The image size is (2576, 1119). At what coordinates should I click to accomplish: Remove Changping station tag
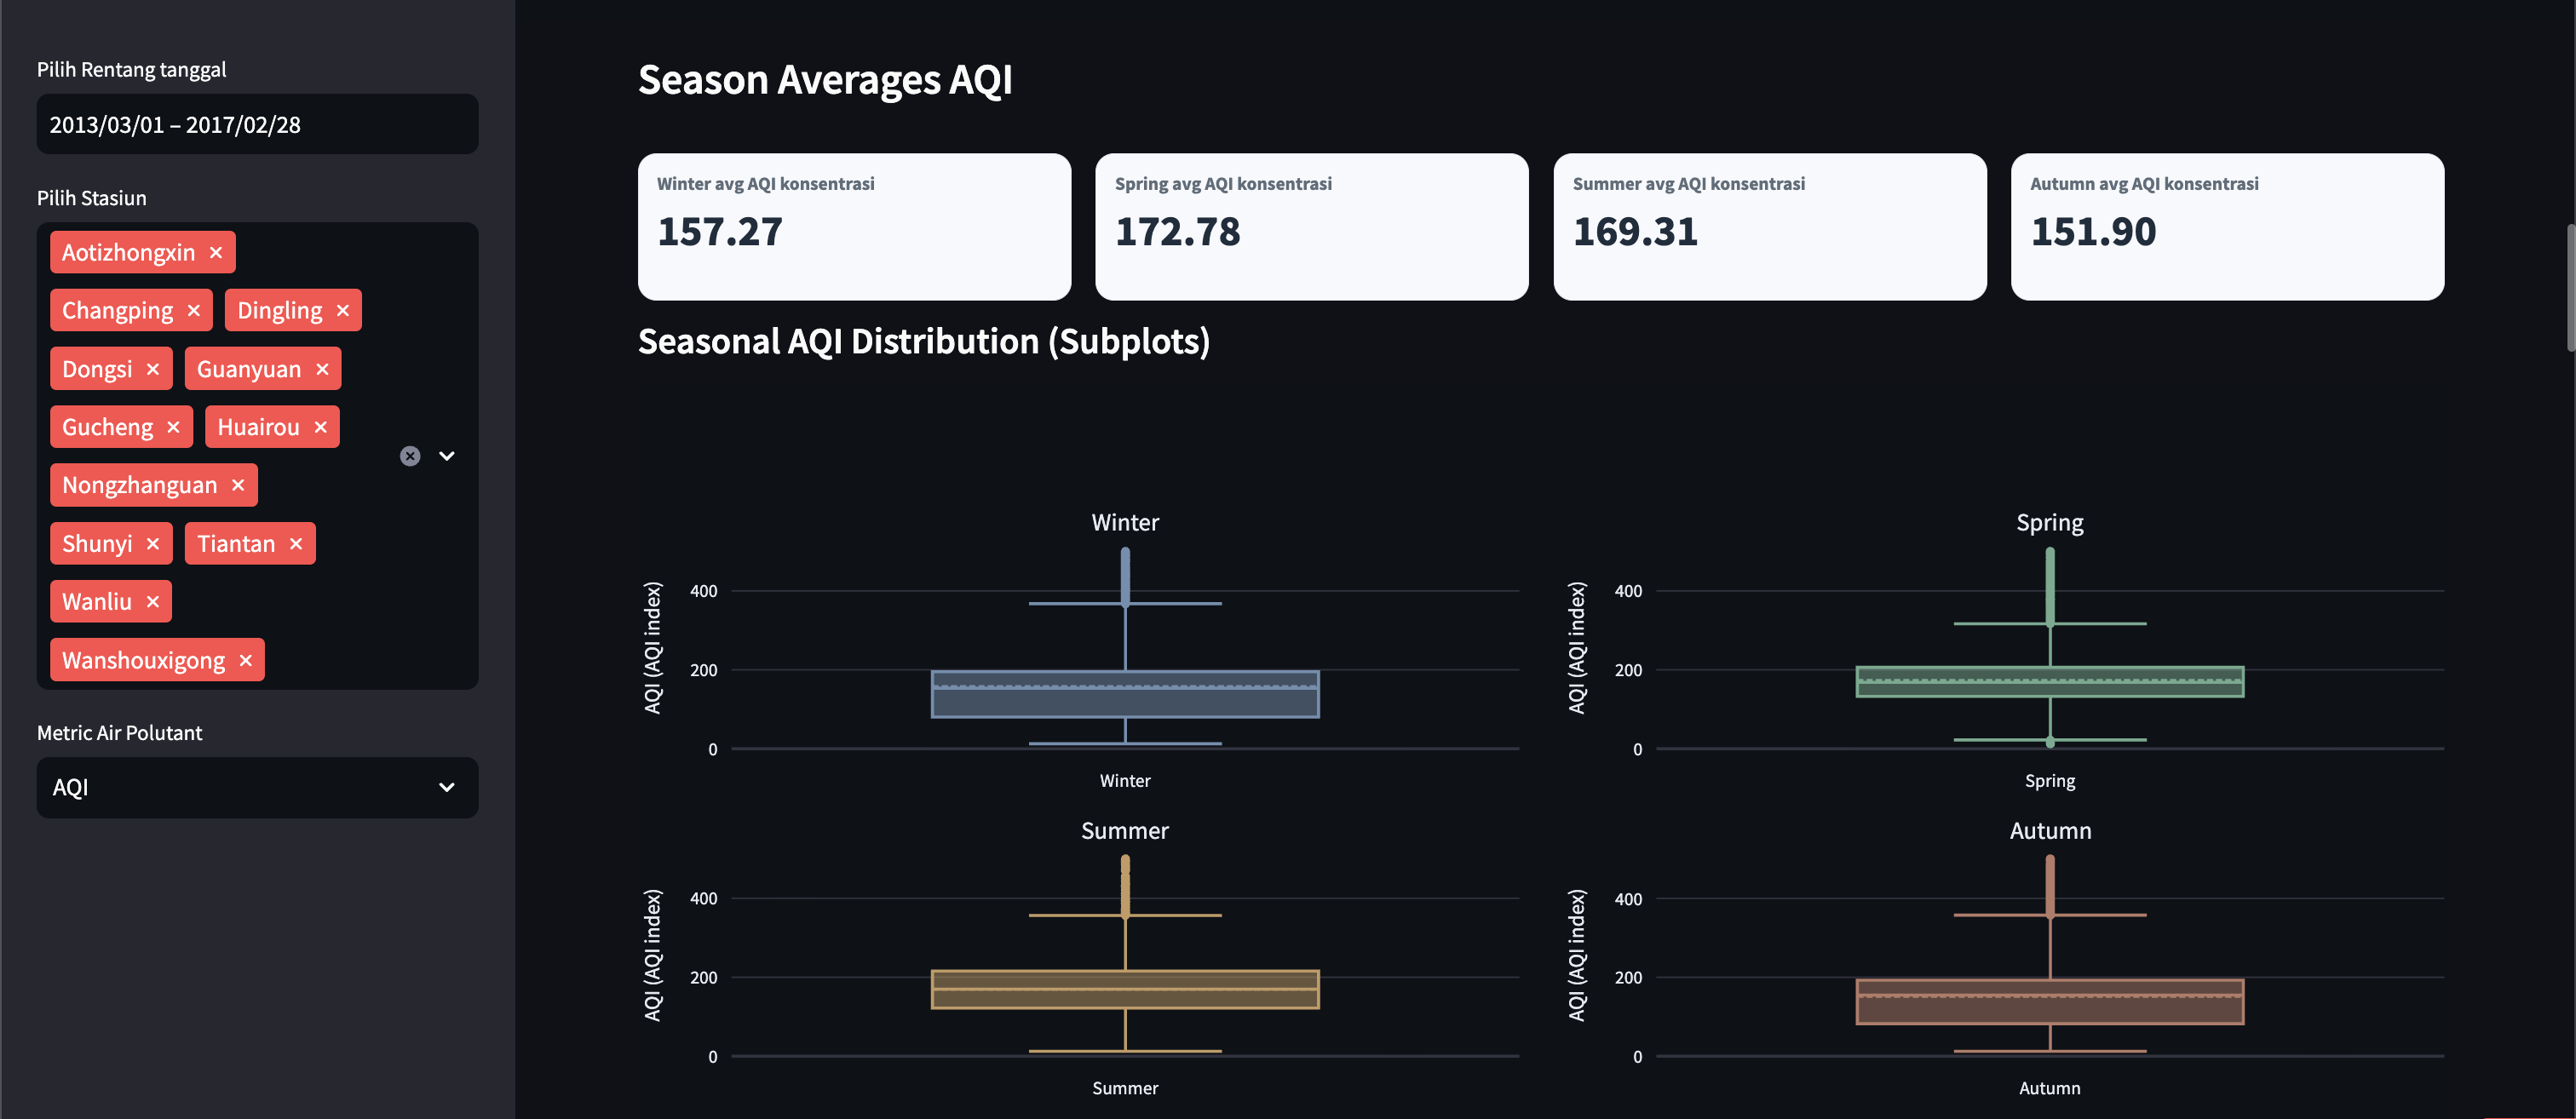tap(194, 311)
